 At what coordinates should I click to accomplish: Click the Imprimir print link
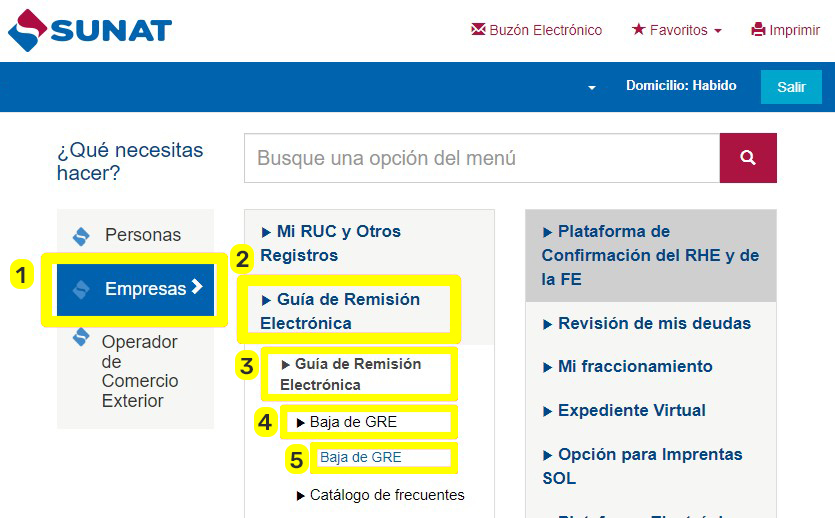[785, 30]
